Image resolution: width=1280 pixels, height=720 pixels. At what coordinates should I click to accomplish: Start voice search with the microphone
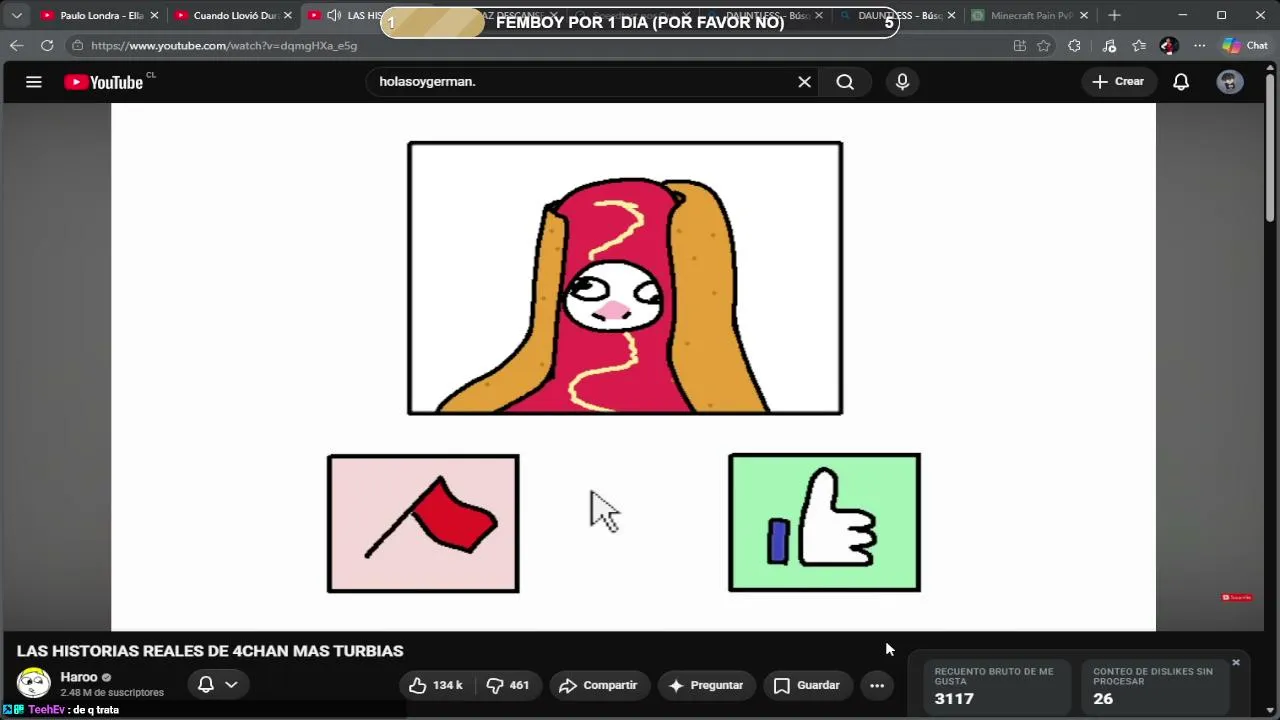point(902,82)
